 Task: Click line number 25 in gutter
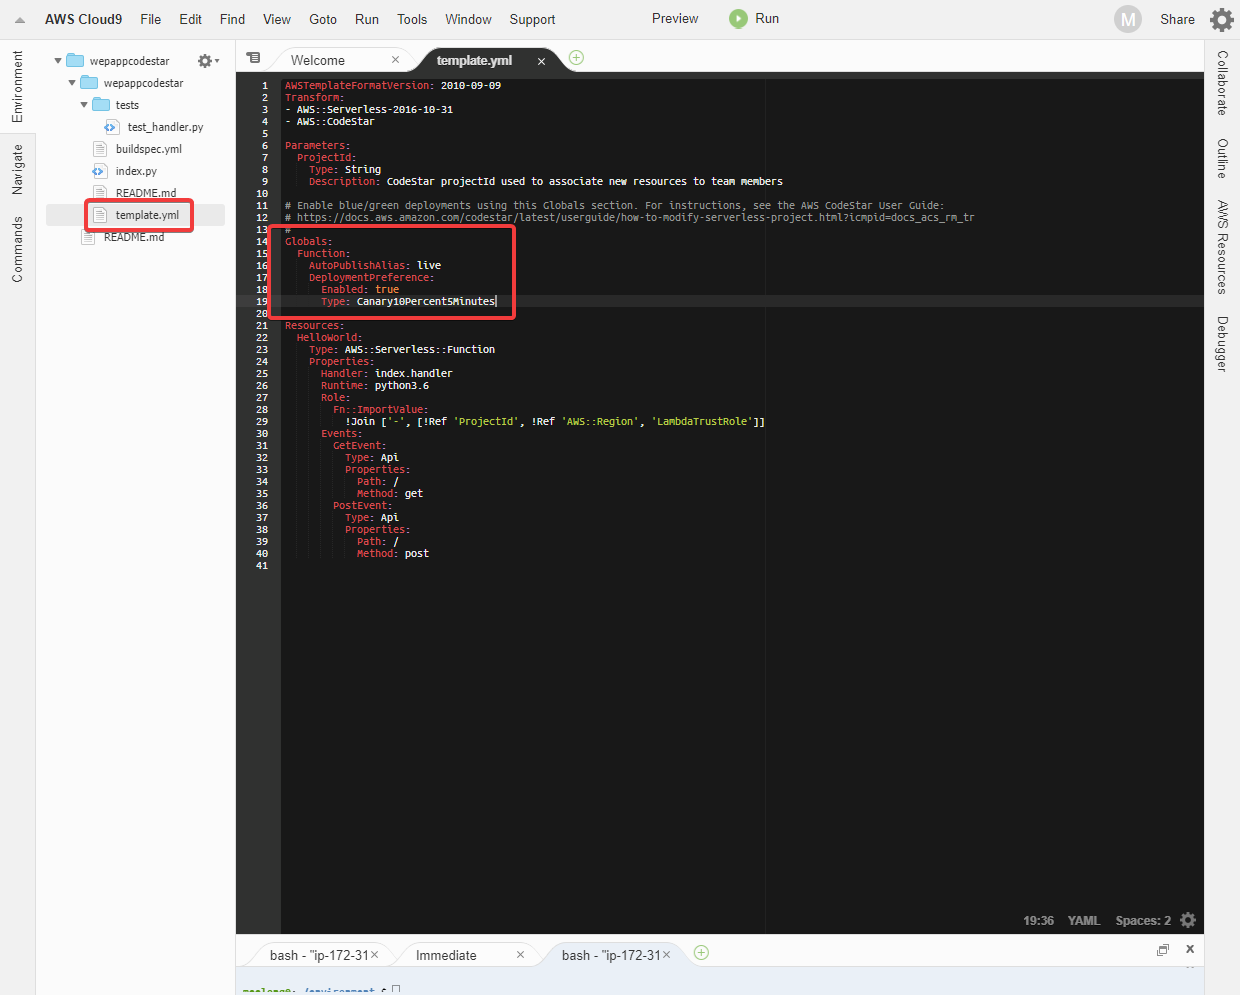coord(262,373)
